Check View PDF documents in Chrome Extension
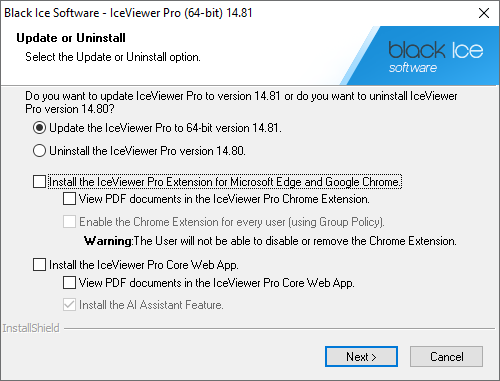The width and height of the screenshot is (500, 381). (x=69, y=199)
